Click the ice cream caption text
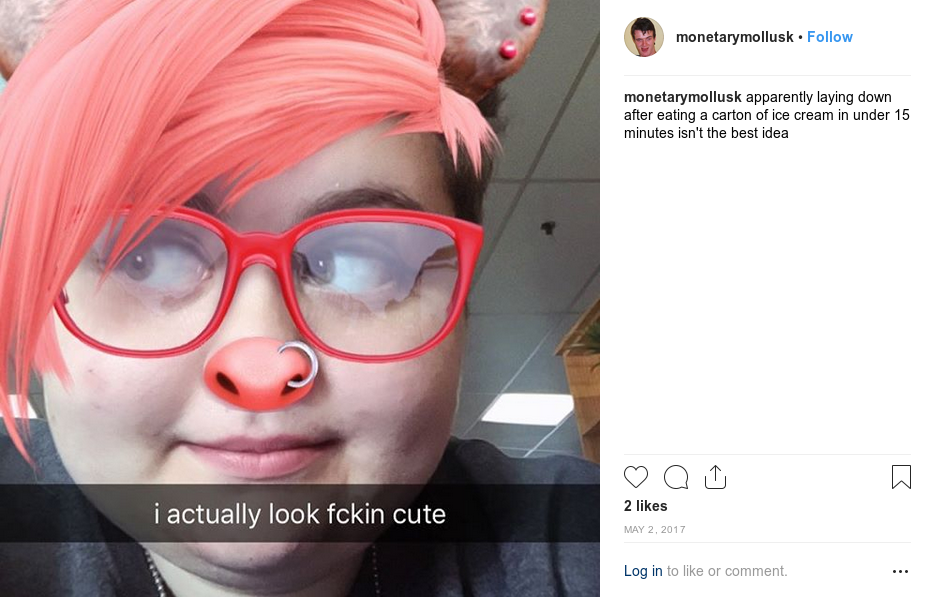The width and height of the screenshot is (933, 597). [x=766, y=115]
